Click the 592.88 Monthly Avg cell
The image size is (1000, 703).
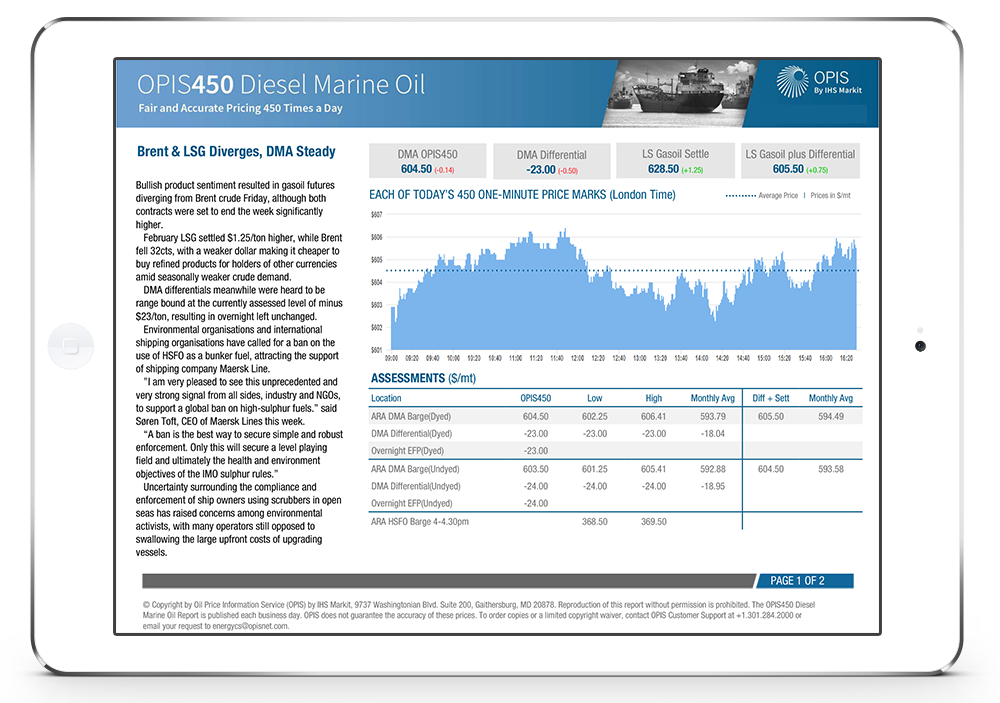click(x=713, y=469)
